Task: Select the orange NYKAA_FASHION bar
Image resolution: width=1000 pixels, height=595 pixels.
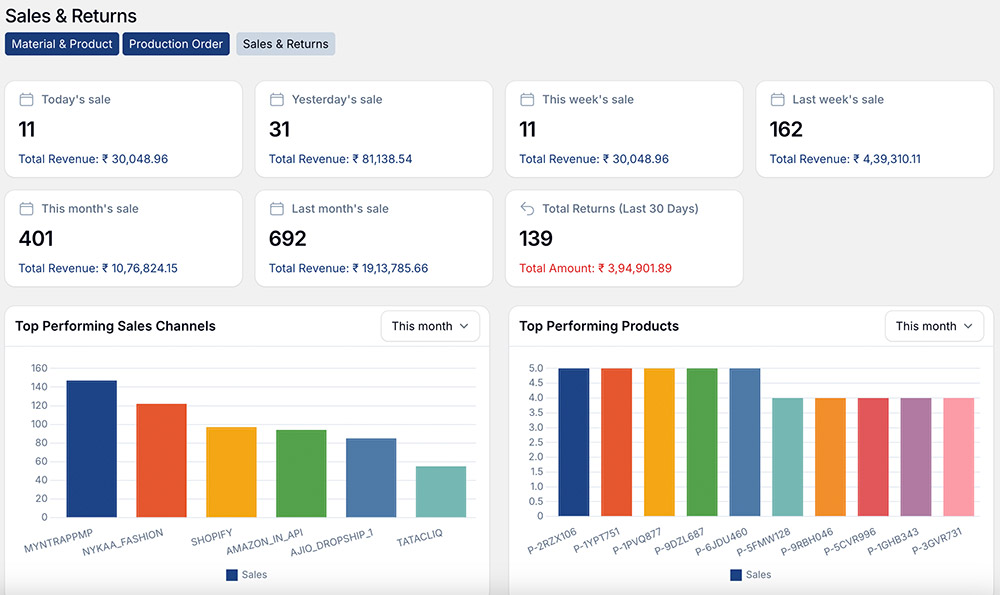Action: click(x=161, y=460)
